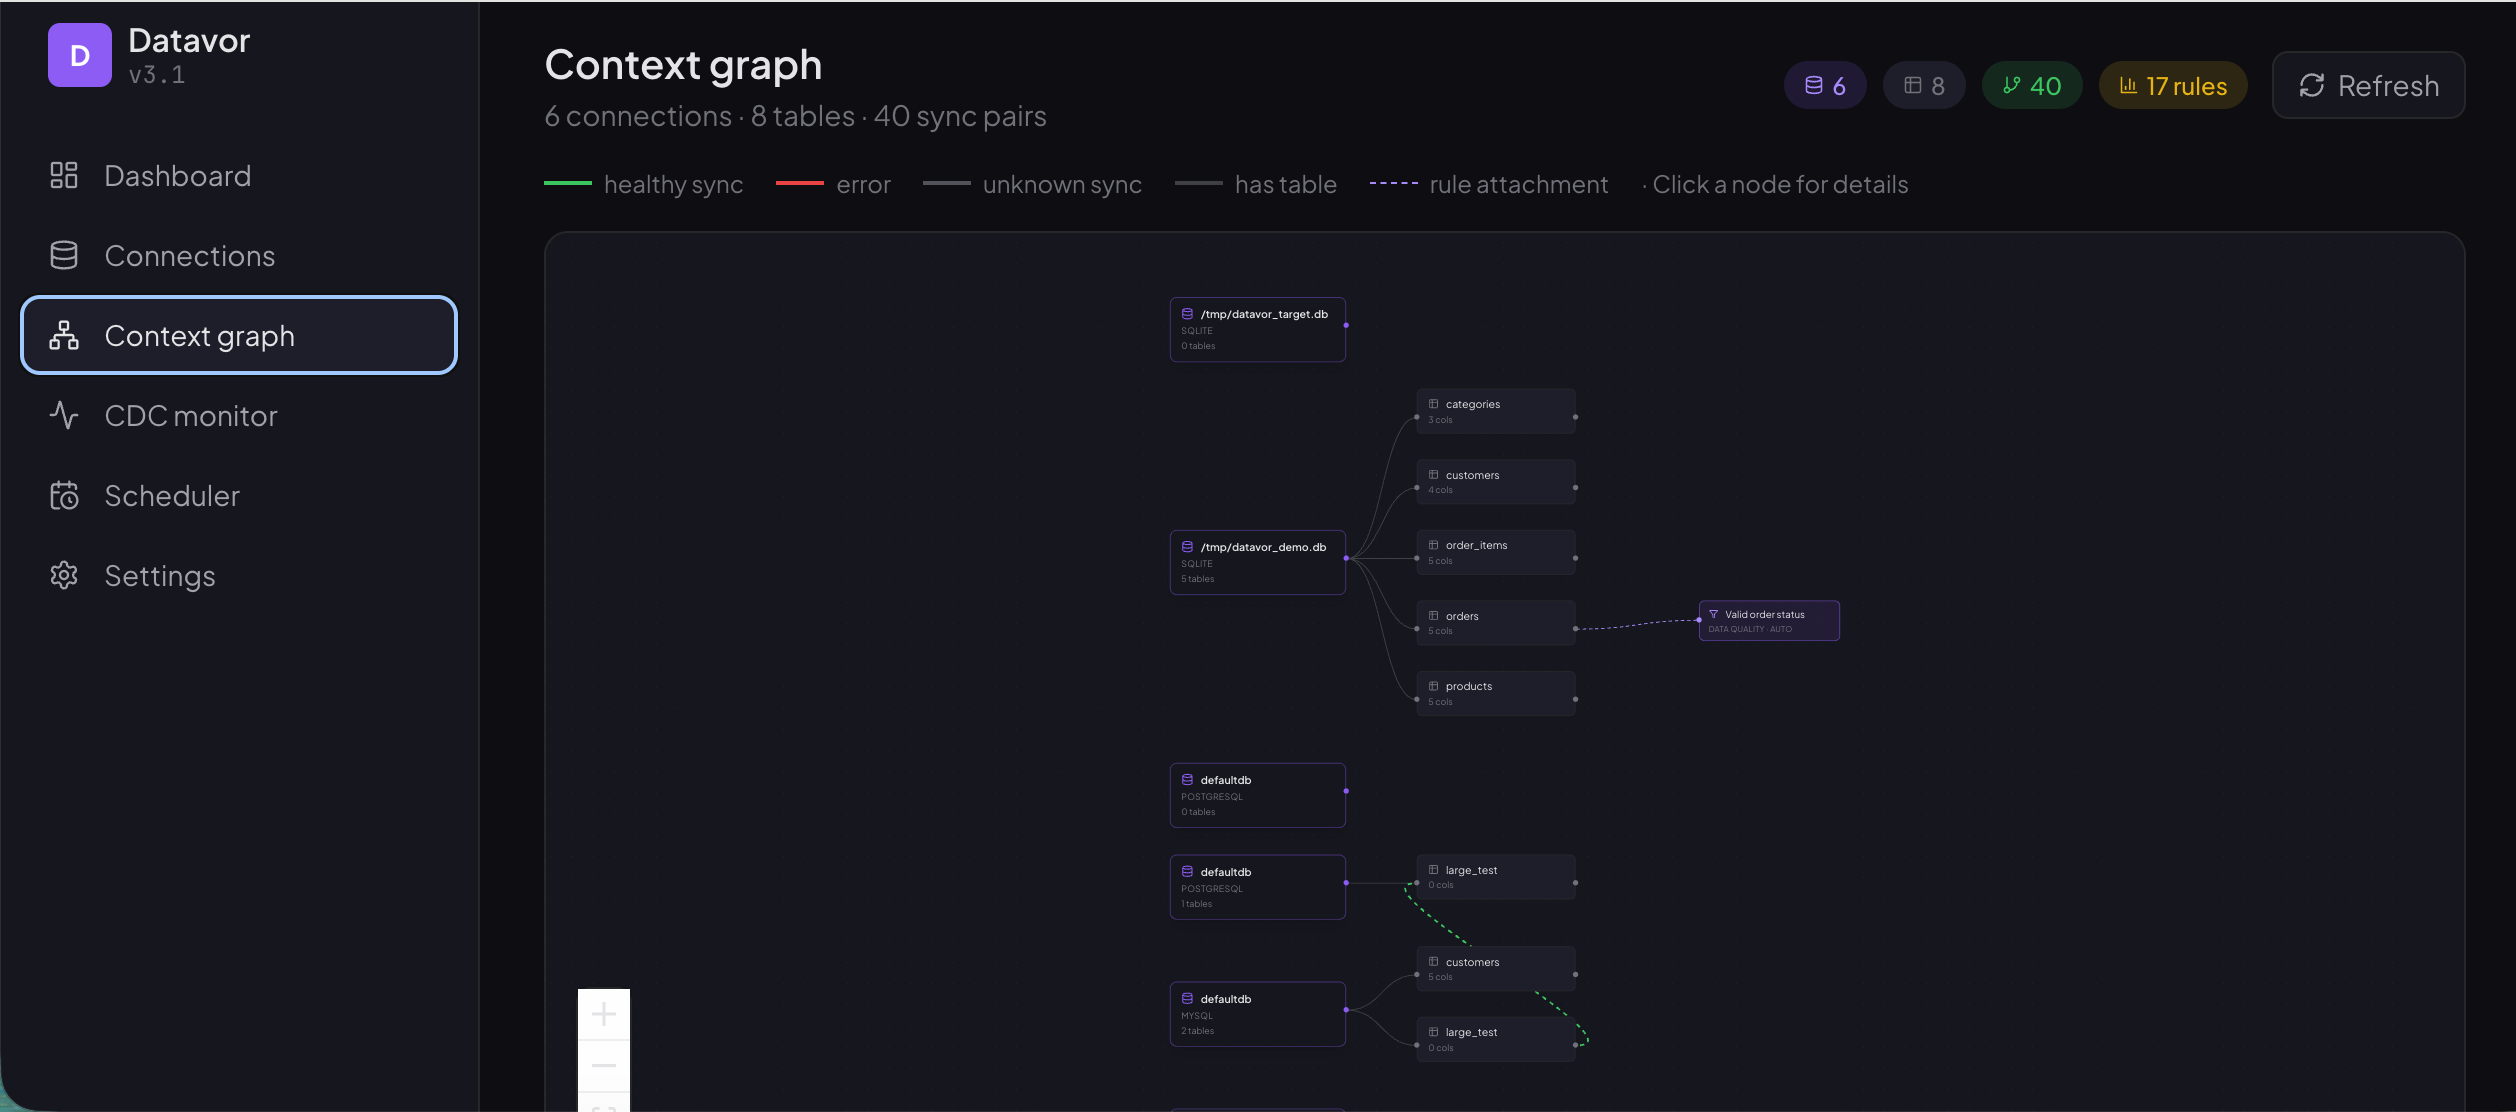The width and height of the screenshot is (2516, 1112).
Task: Click the has table legend label
Action: coord(1285,185)
